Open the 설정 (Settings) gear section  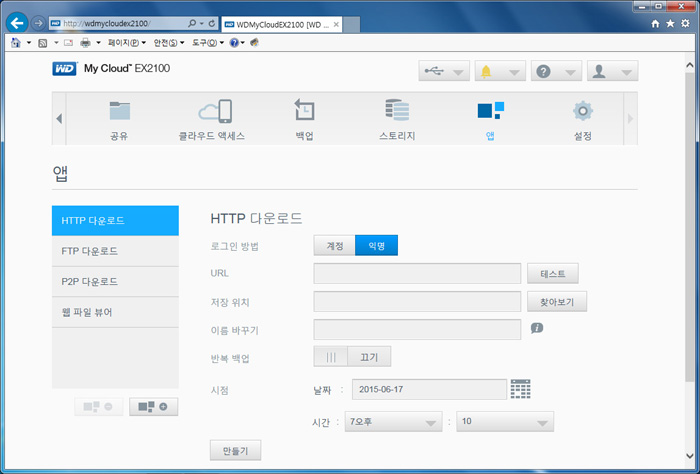(x=583, y=120)
